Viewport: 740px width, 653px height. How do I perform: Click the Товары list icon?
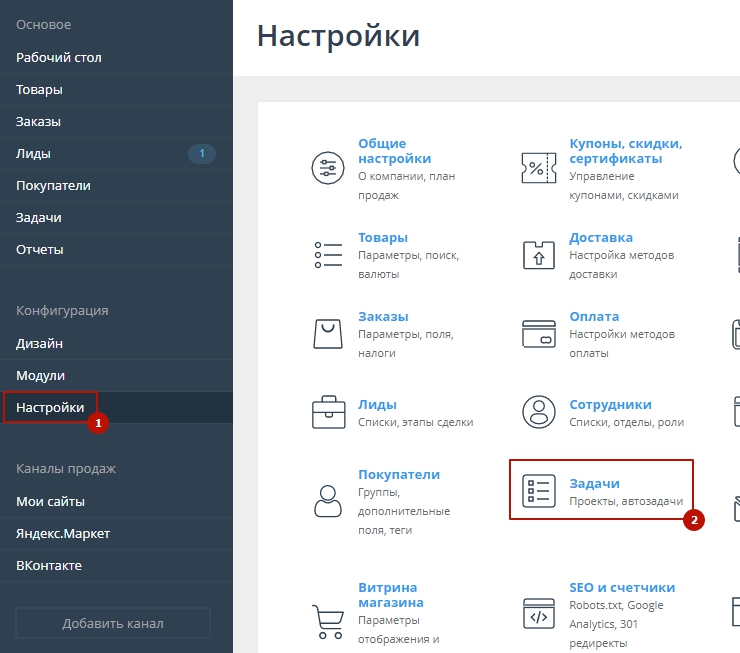327,254
